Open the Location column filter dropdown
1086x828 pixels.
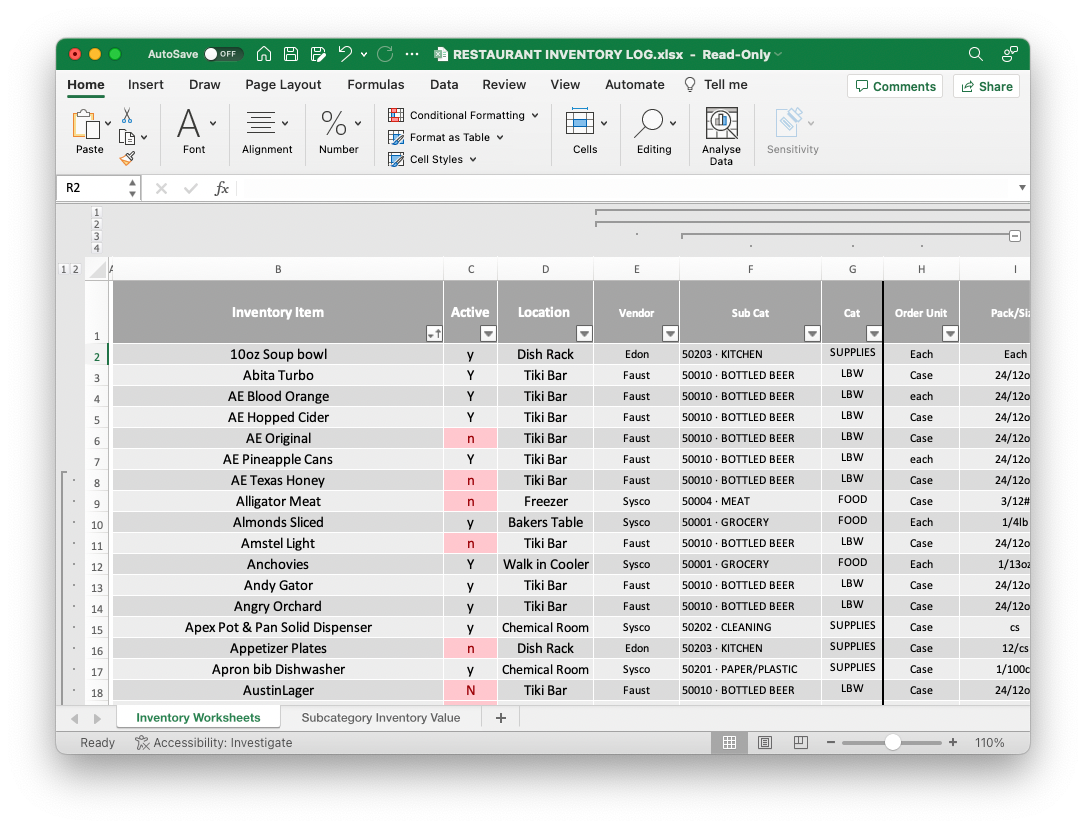tap(583, 334)
